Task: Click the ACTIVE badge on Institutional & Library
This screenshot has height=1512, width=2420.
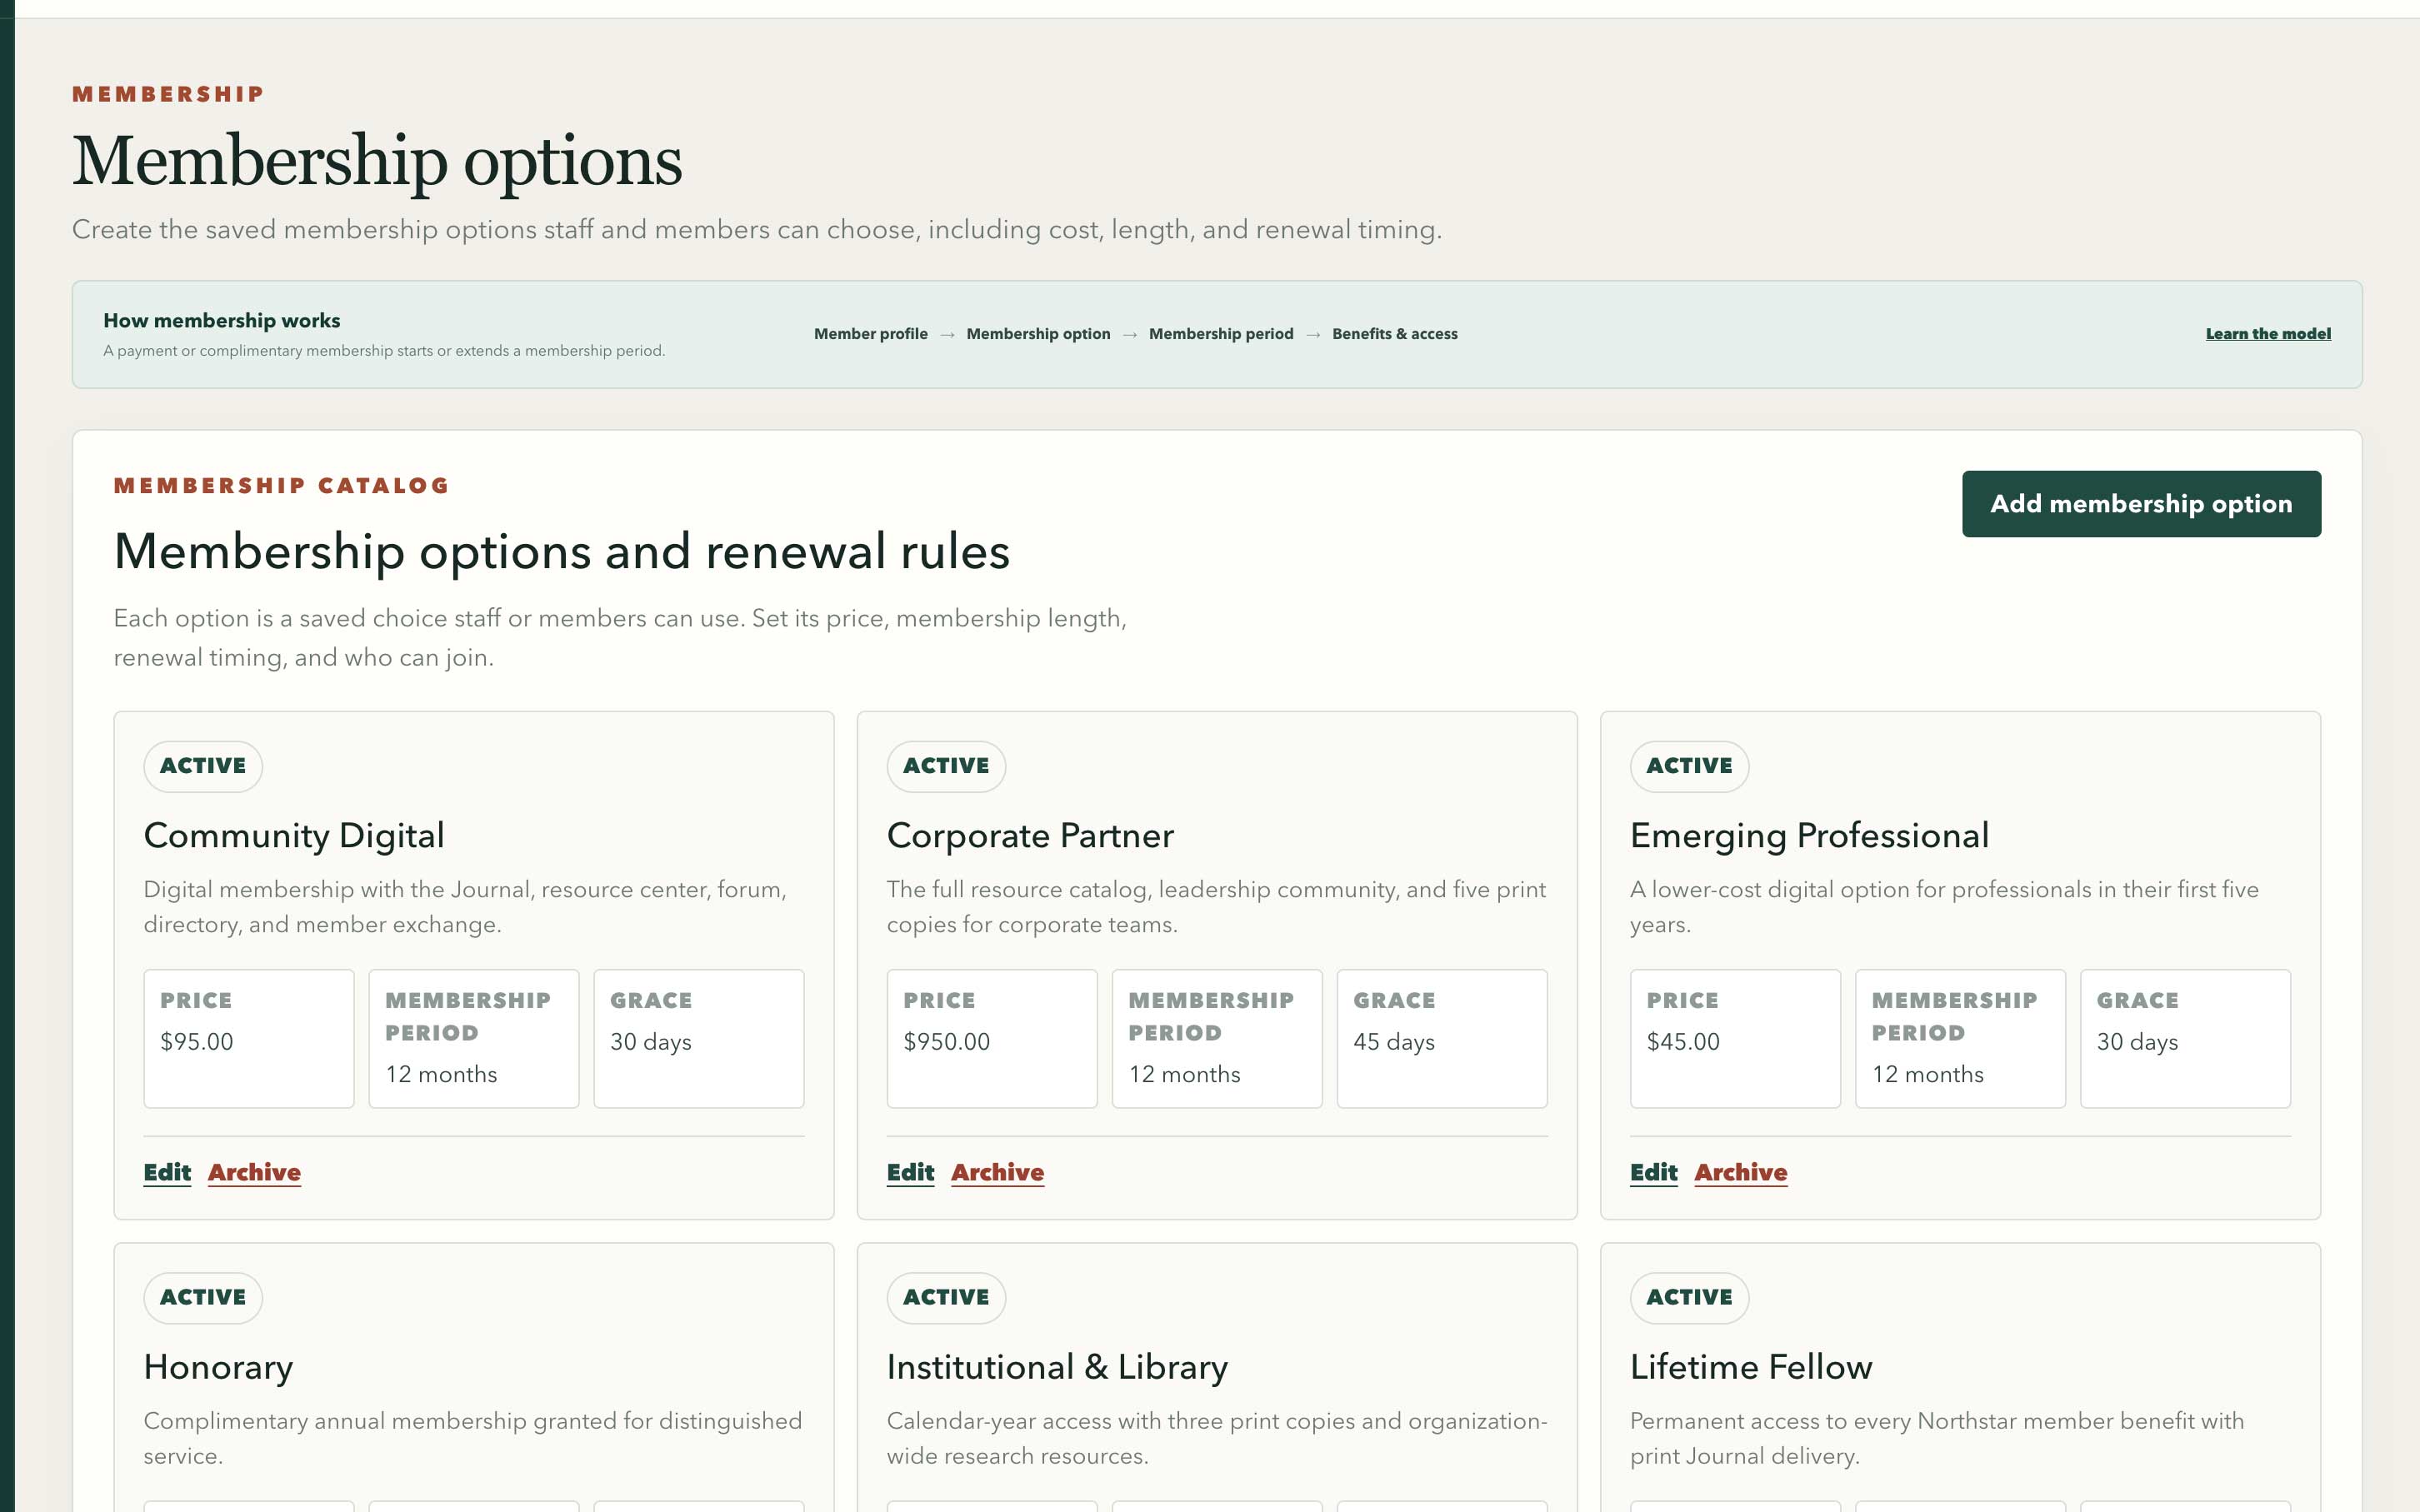Action: click(946, 1298)
